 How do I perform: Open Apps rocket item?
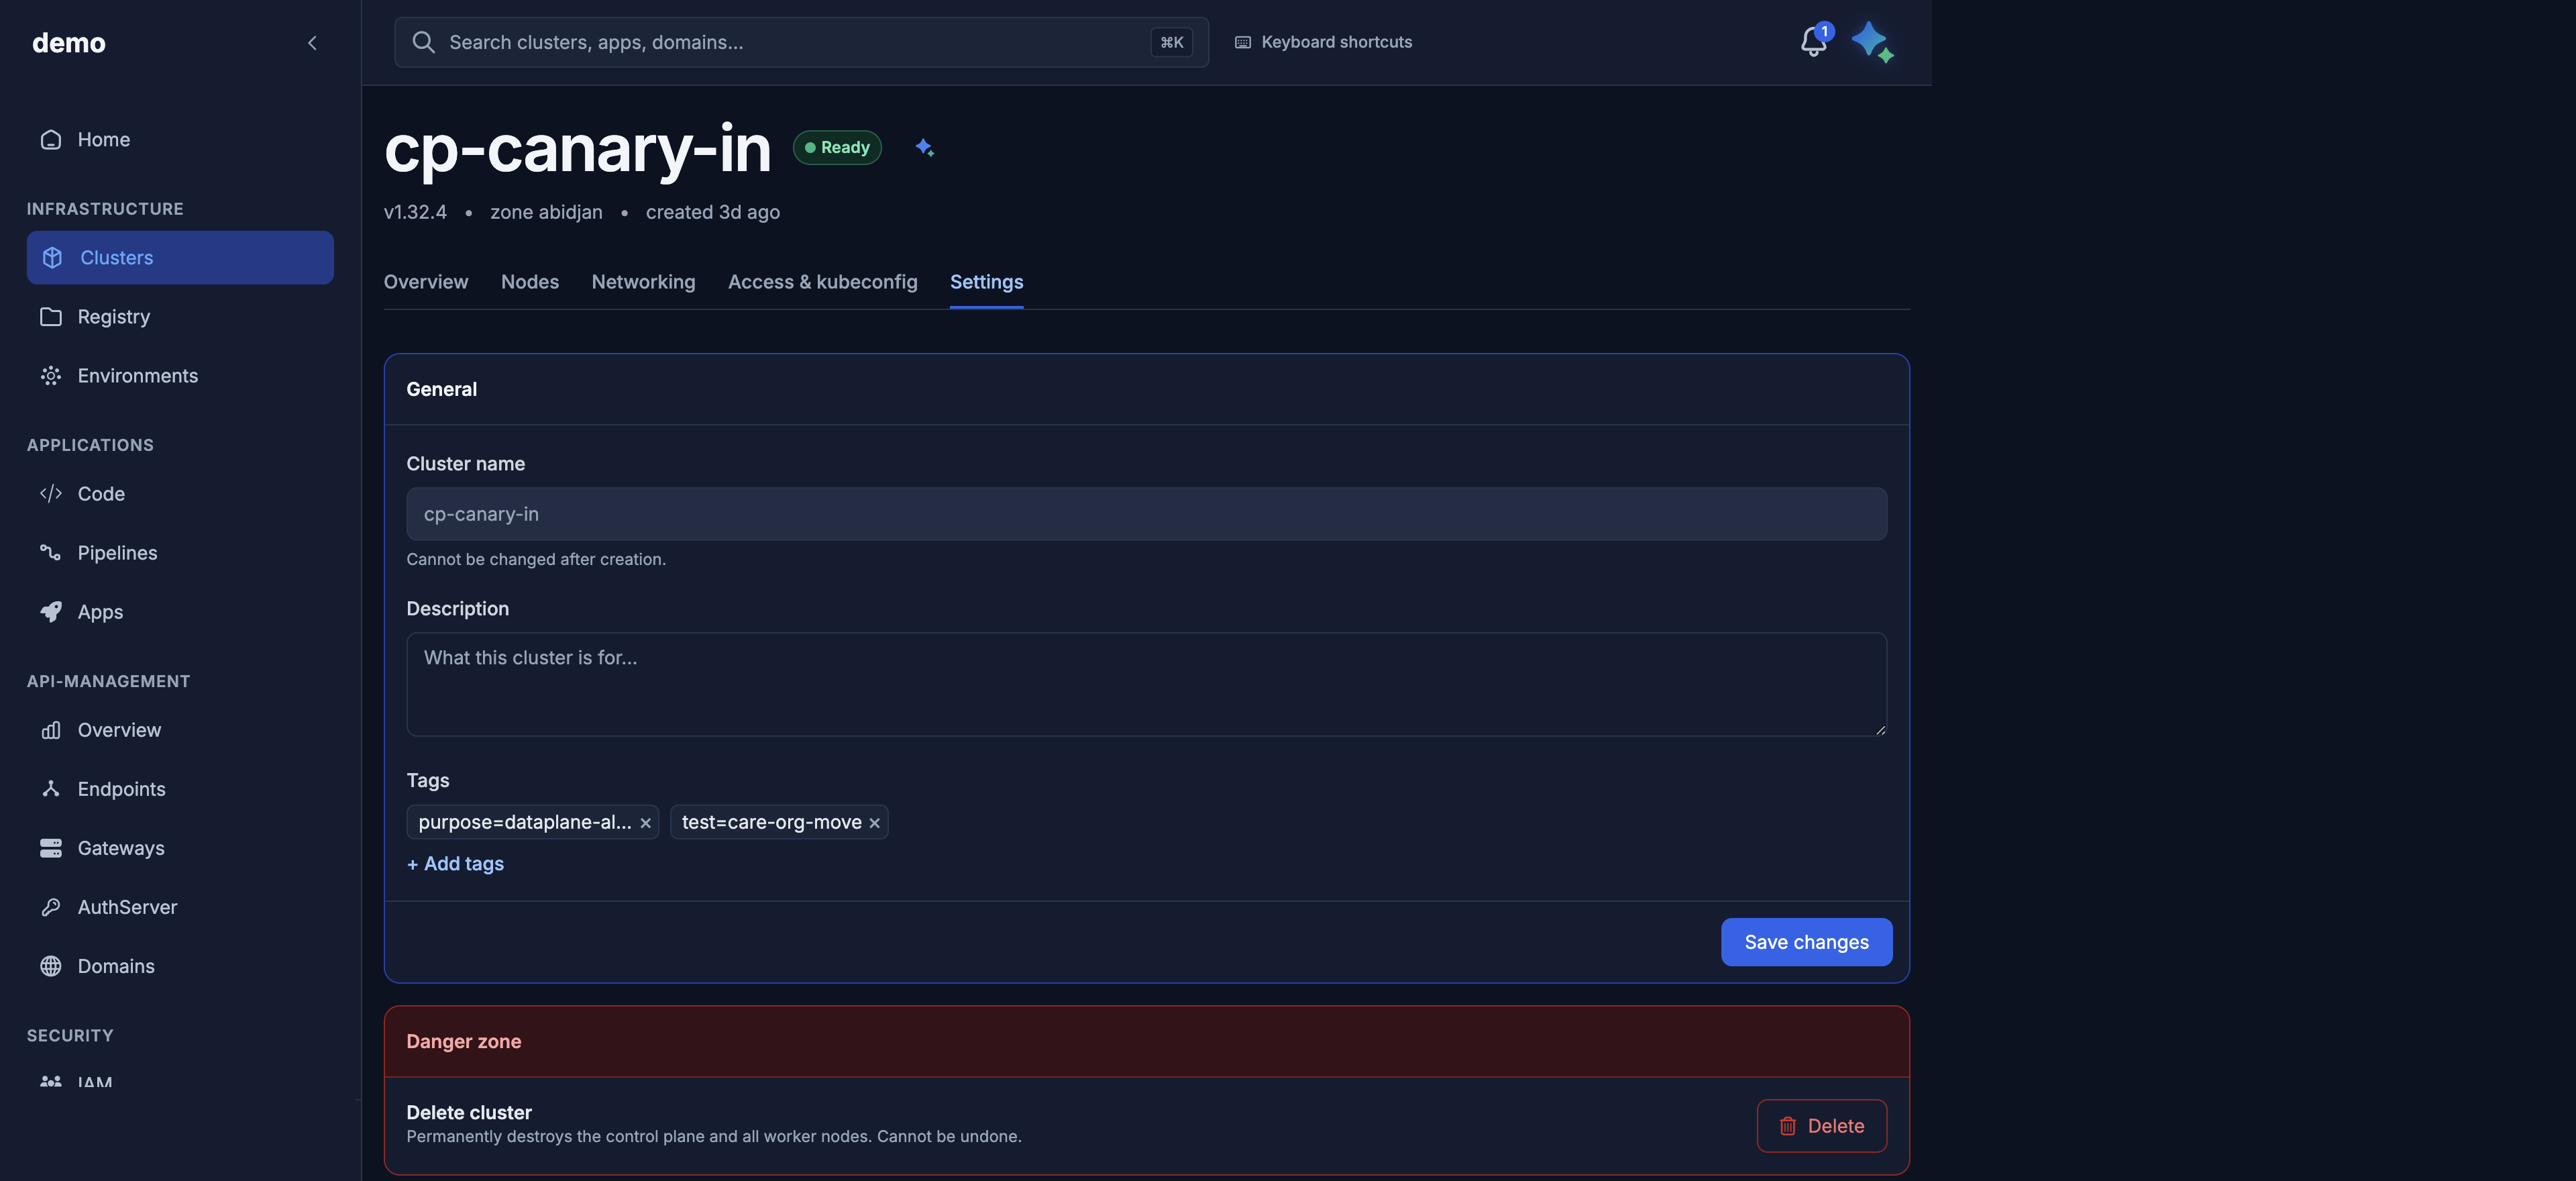[180, 612]
